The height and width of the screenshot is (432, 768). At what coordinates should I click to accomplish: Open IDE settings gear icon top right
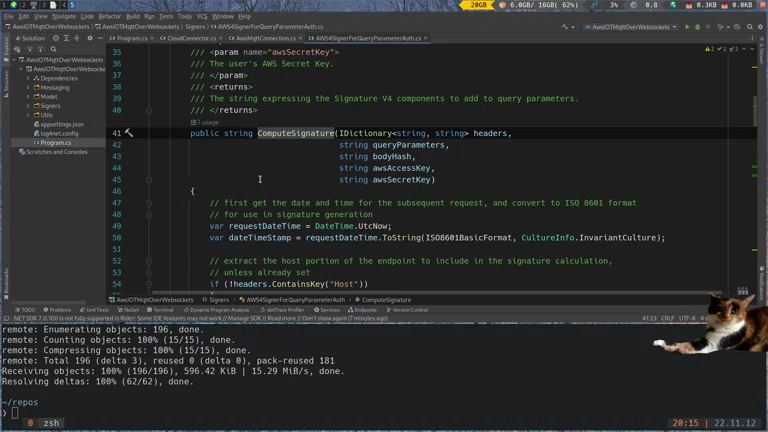pos(760,27)
